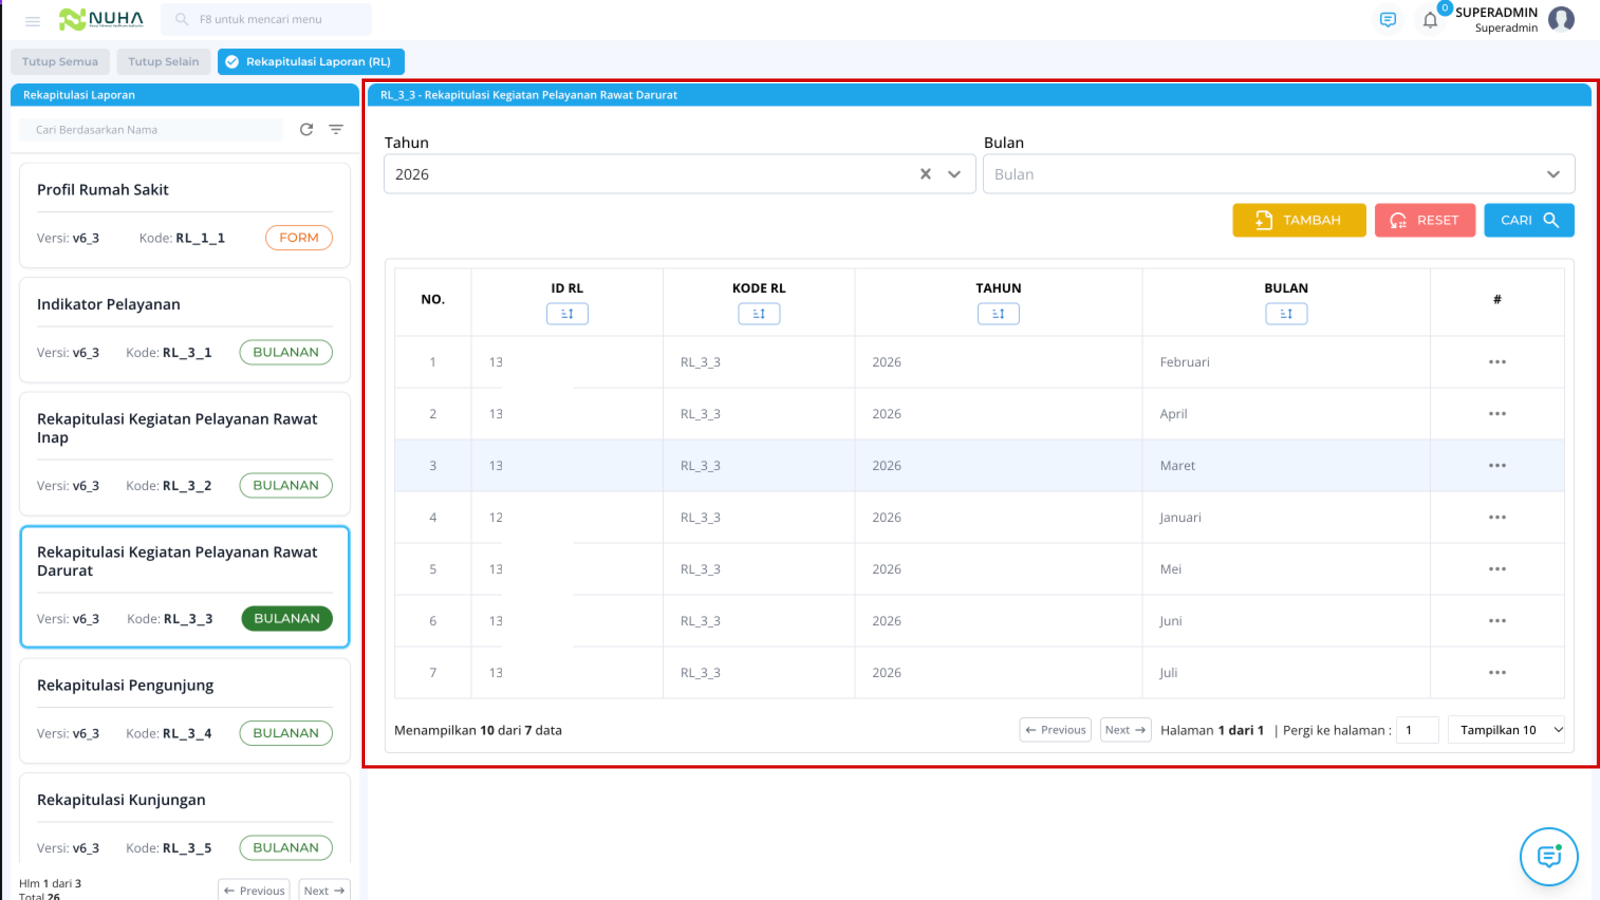
Task: Focus Cari Berdasarkan Nama search field
Action: (x=151, y=130)
